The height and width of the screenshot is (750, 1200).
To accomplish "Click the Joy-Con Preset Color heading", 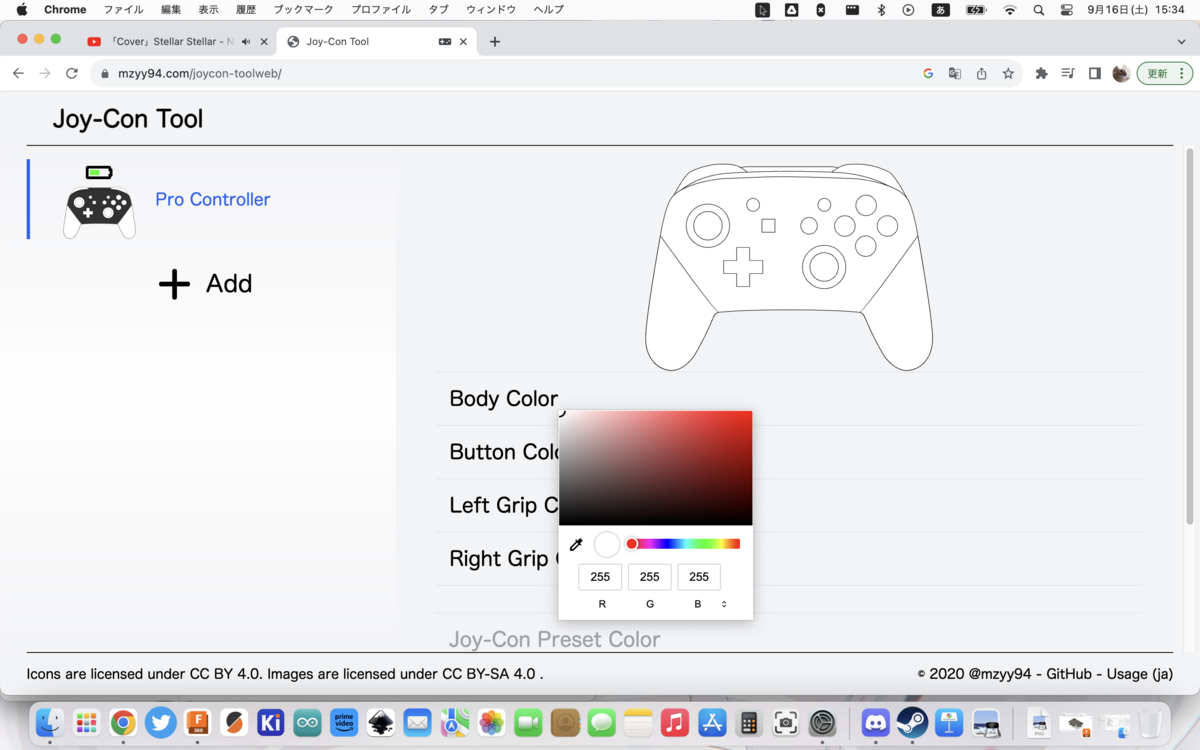I will (x=555, y=639).
